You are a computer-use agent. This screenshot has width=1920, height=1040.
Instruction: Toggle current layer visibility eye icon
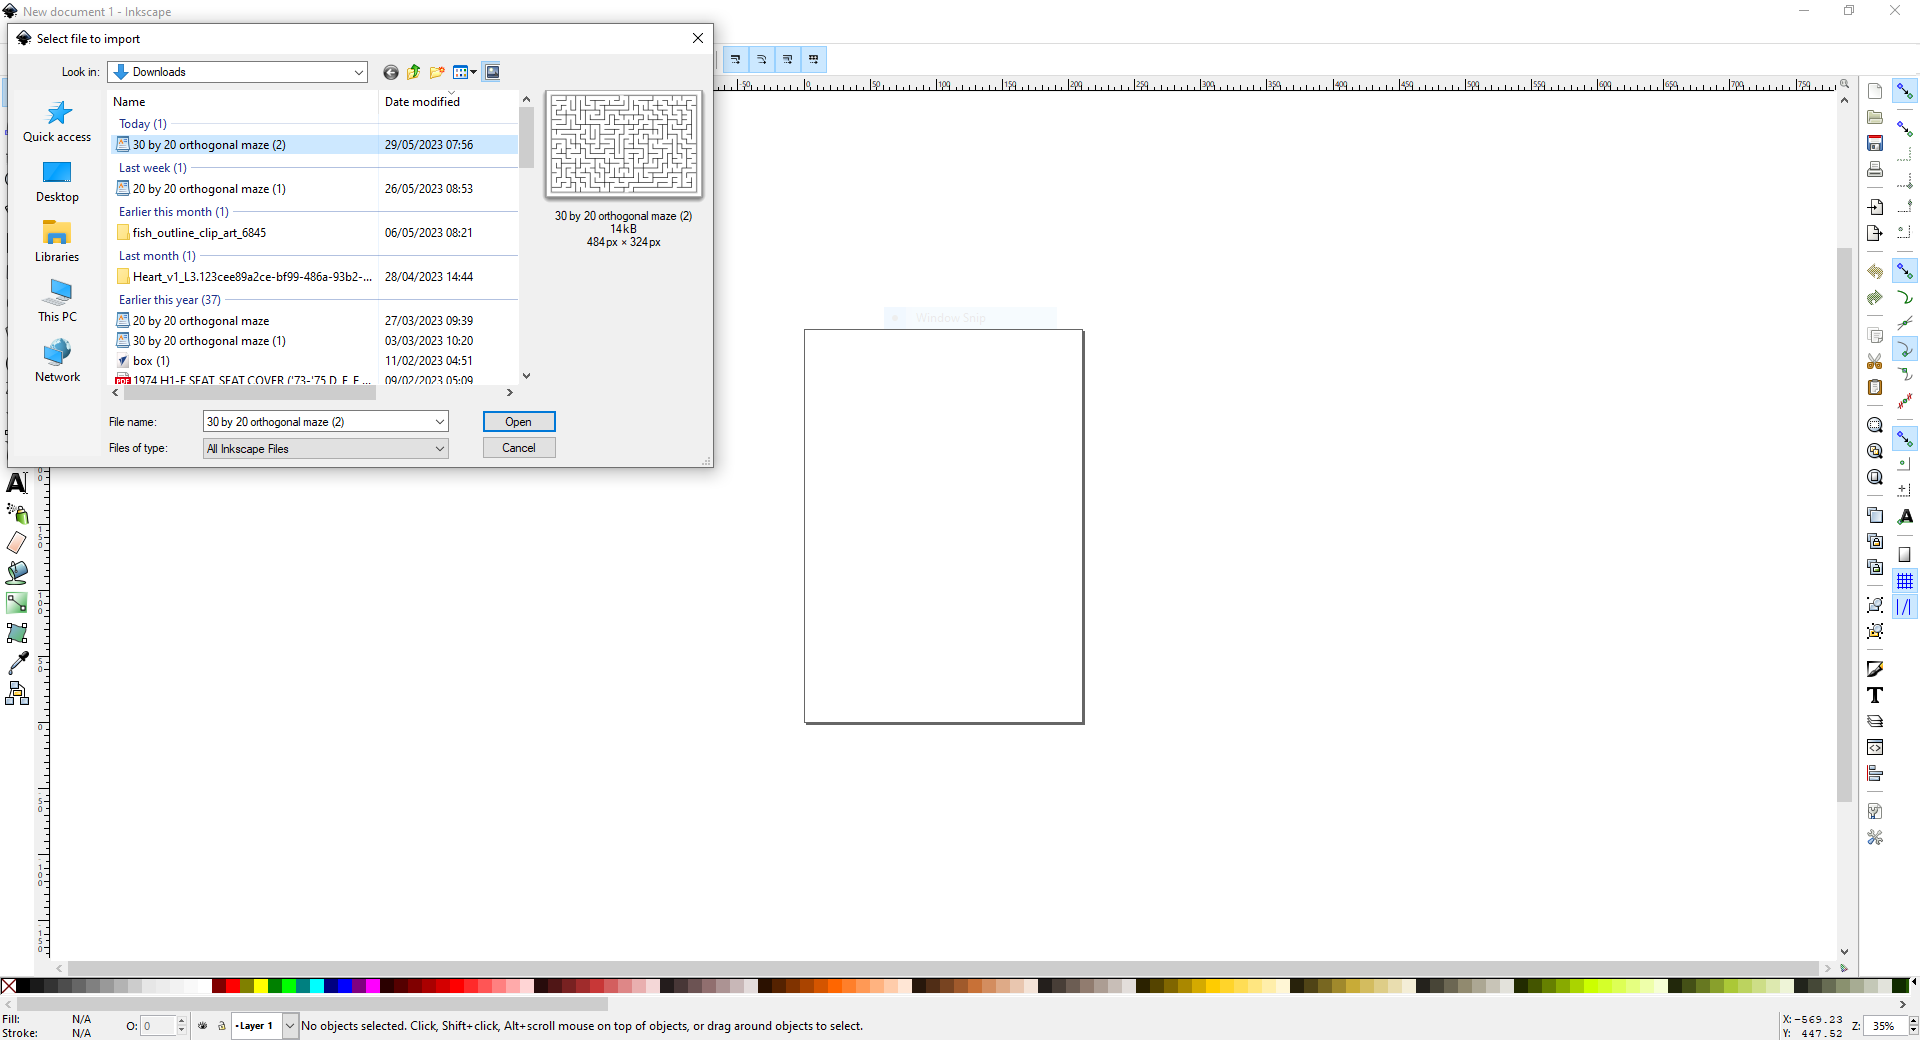[203, 1026]
